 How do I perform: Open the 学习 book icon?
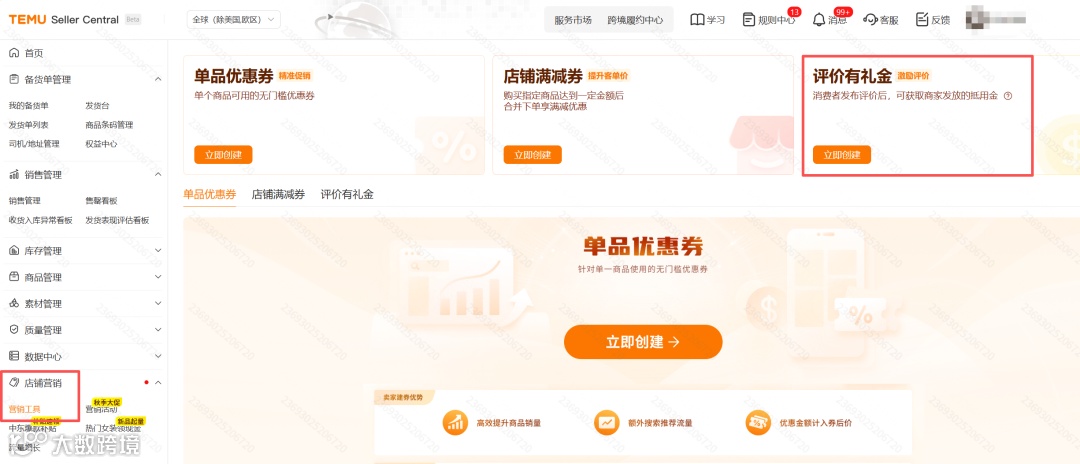(697, 20)
